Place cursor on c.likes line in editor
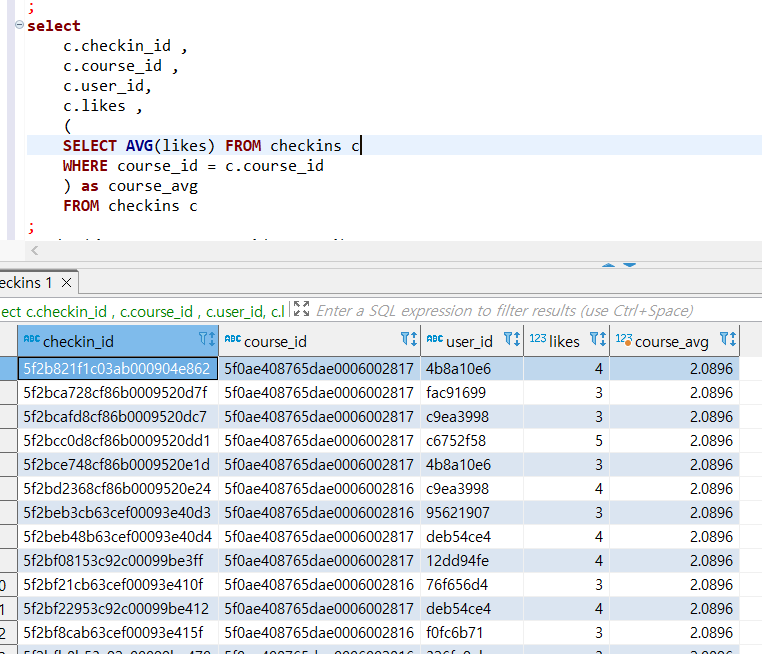The image size is (762, 654). pos(103,106)
